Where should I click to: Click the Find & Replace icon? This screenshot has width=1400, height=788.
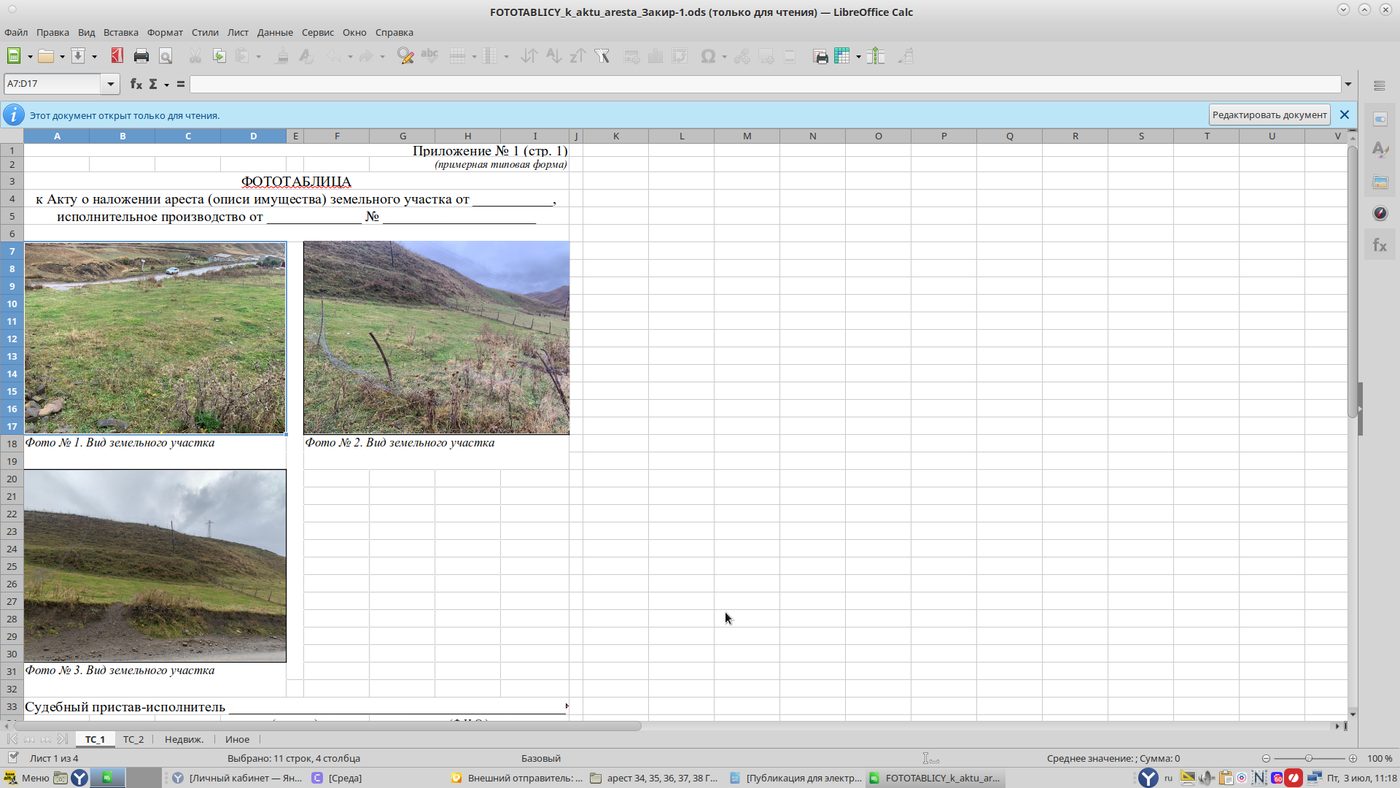point(405,56)
